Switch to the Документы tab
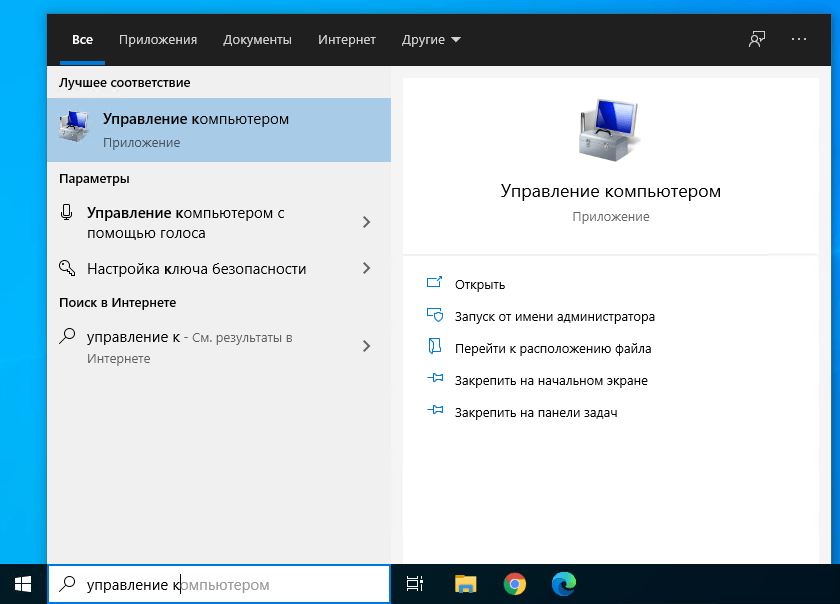This screenshot has height=604, width=840. click(257, 40)
